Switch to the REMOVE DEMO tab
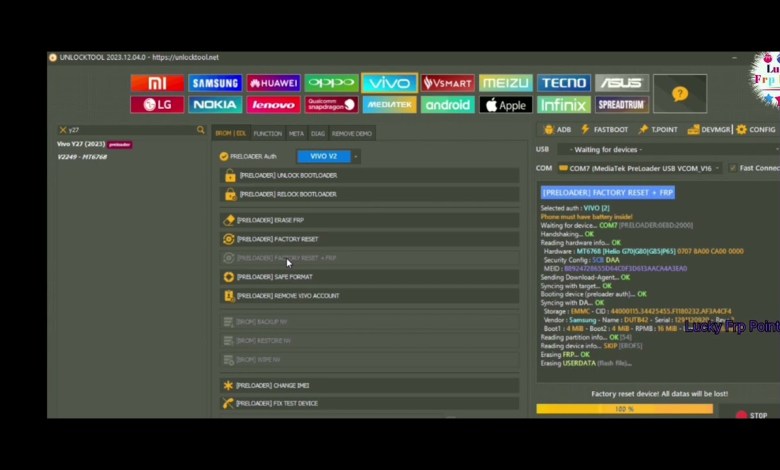 [352, 133]
